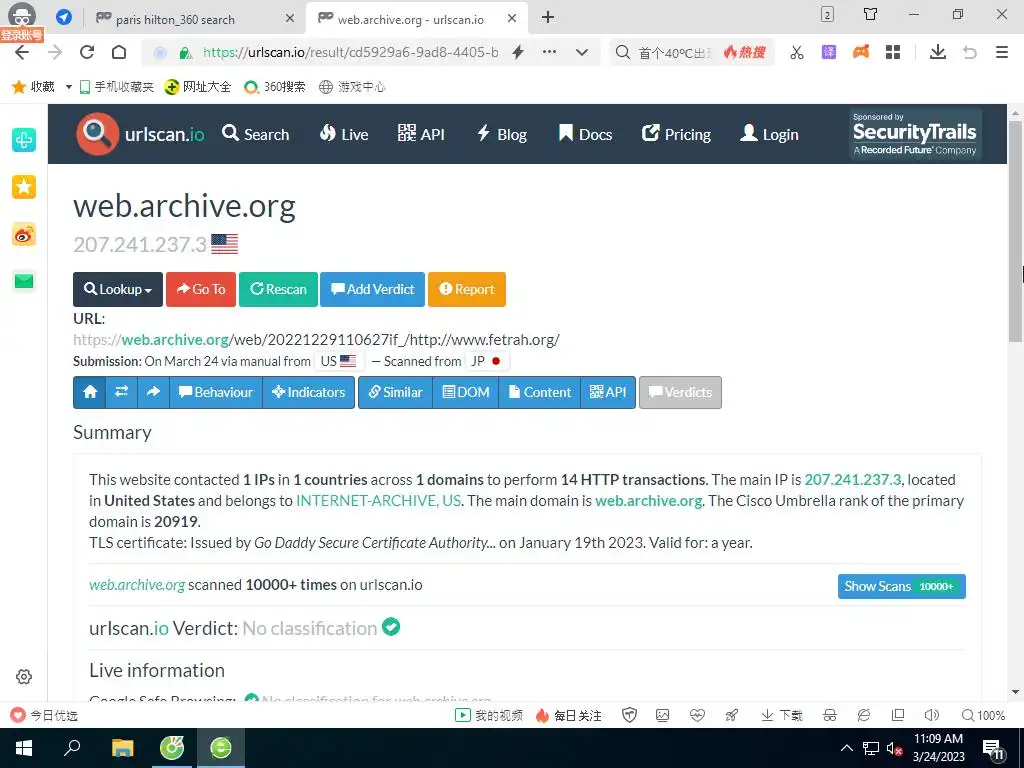1024x768 pixels.
Task: Open the HTTP transactions arrows tab
Action: [x=121, y=392]
